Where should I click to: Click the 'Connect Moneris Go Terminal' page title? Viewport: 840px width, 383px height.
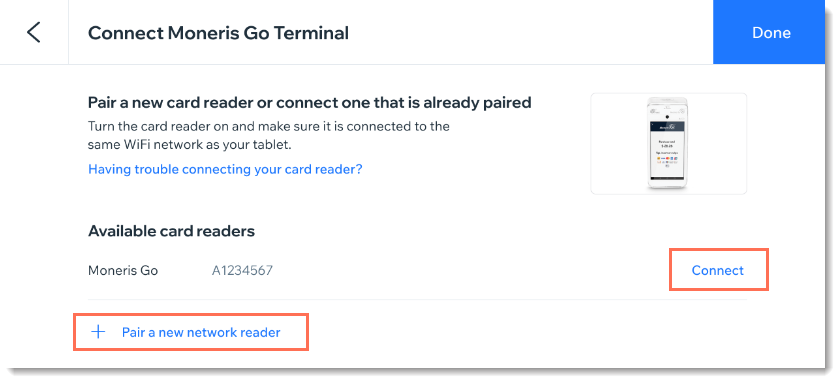218,33
